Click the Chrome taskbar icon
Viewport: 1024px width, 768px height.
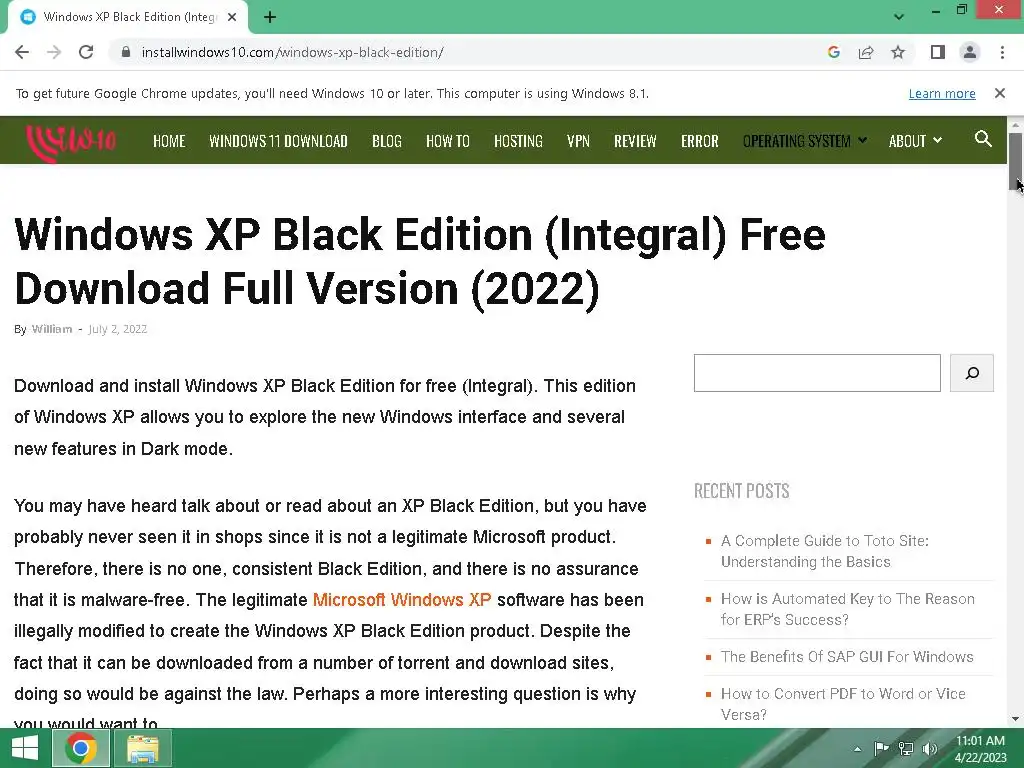[x=81, y=748]
